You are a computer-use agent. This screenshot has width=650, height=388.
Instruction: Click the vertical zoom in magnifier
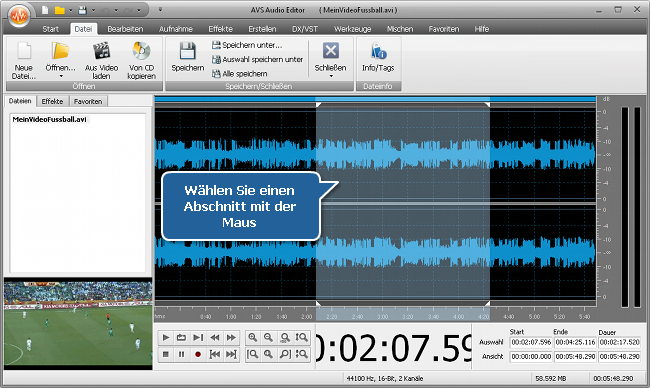coord(301,337)
